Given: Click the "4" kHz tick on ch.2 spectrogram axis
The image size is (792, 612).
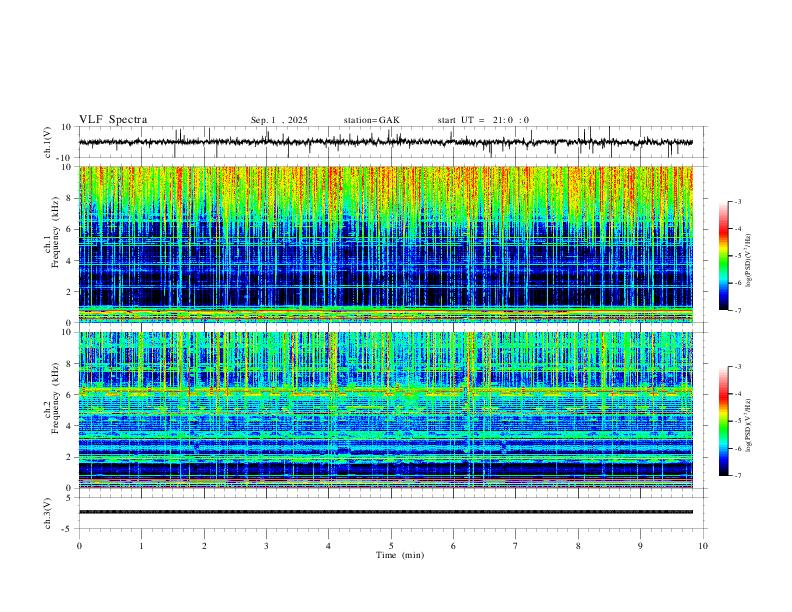Looking at the screenshot, I should coord(70,426).
